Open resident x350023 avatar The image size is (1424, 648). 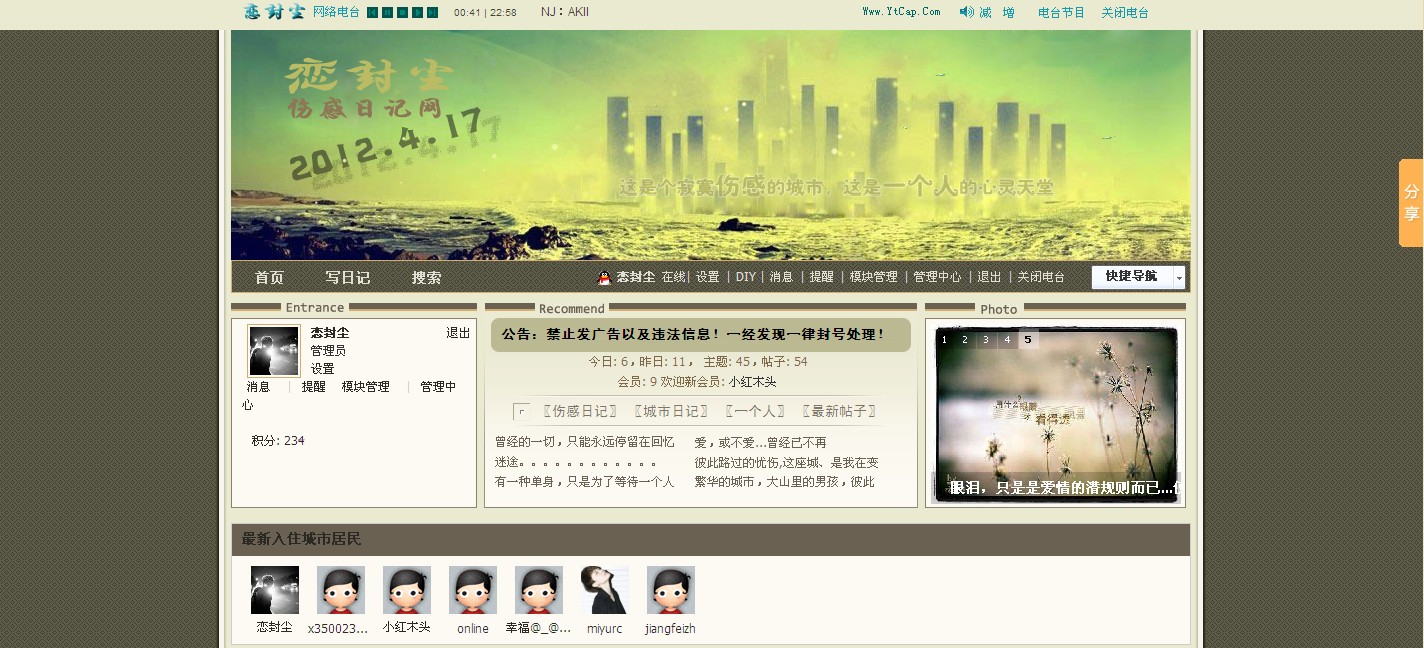pyautogui.click(x=341, y=590)
